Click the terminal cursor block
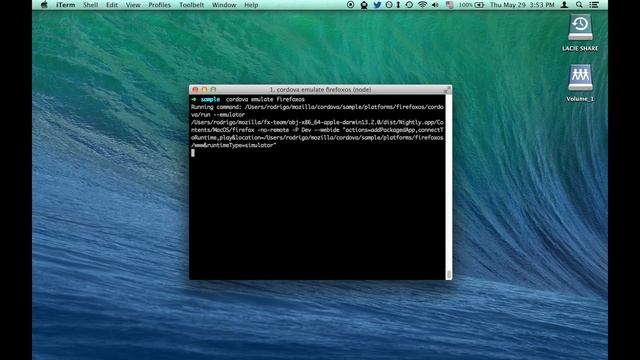640x360 pixels. (193, 153)
